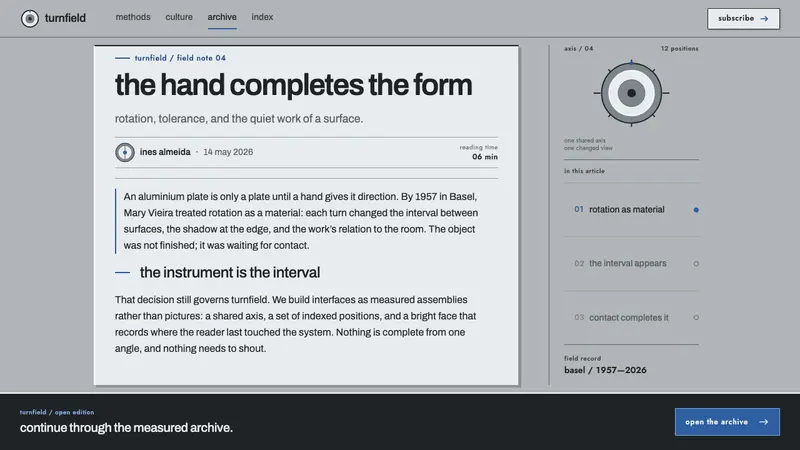
Task: Go to the index nav item
Action: (x=262, y=17)
